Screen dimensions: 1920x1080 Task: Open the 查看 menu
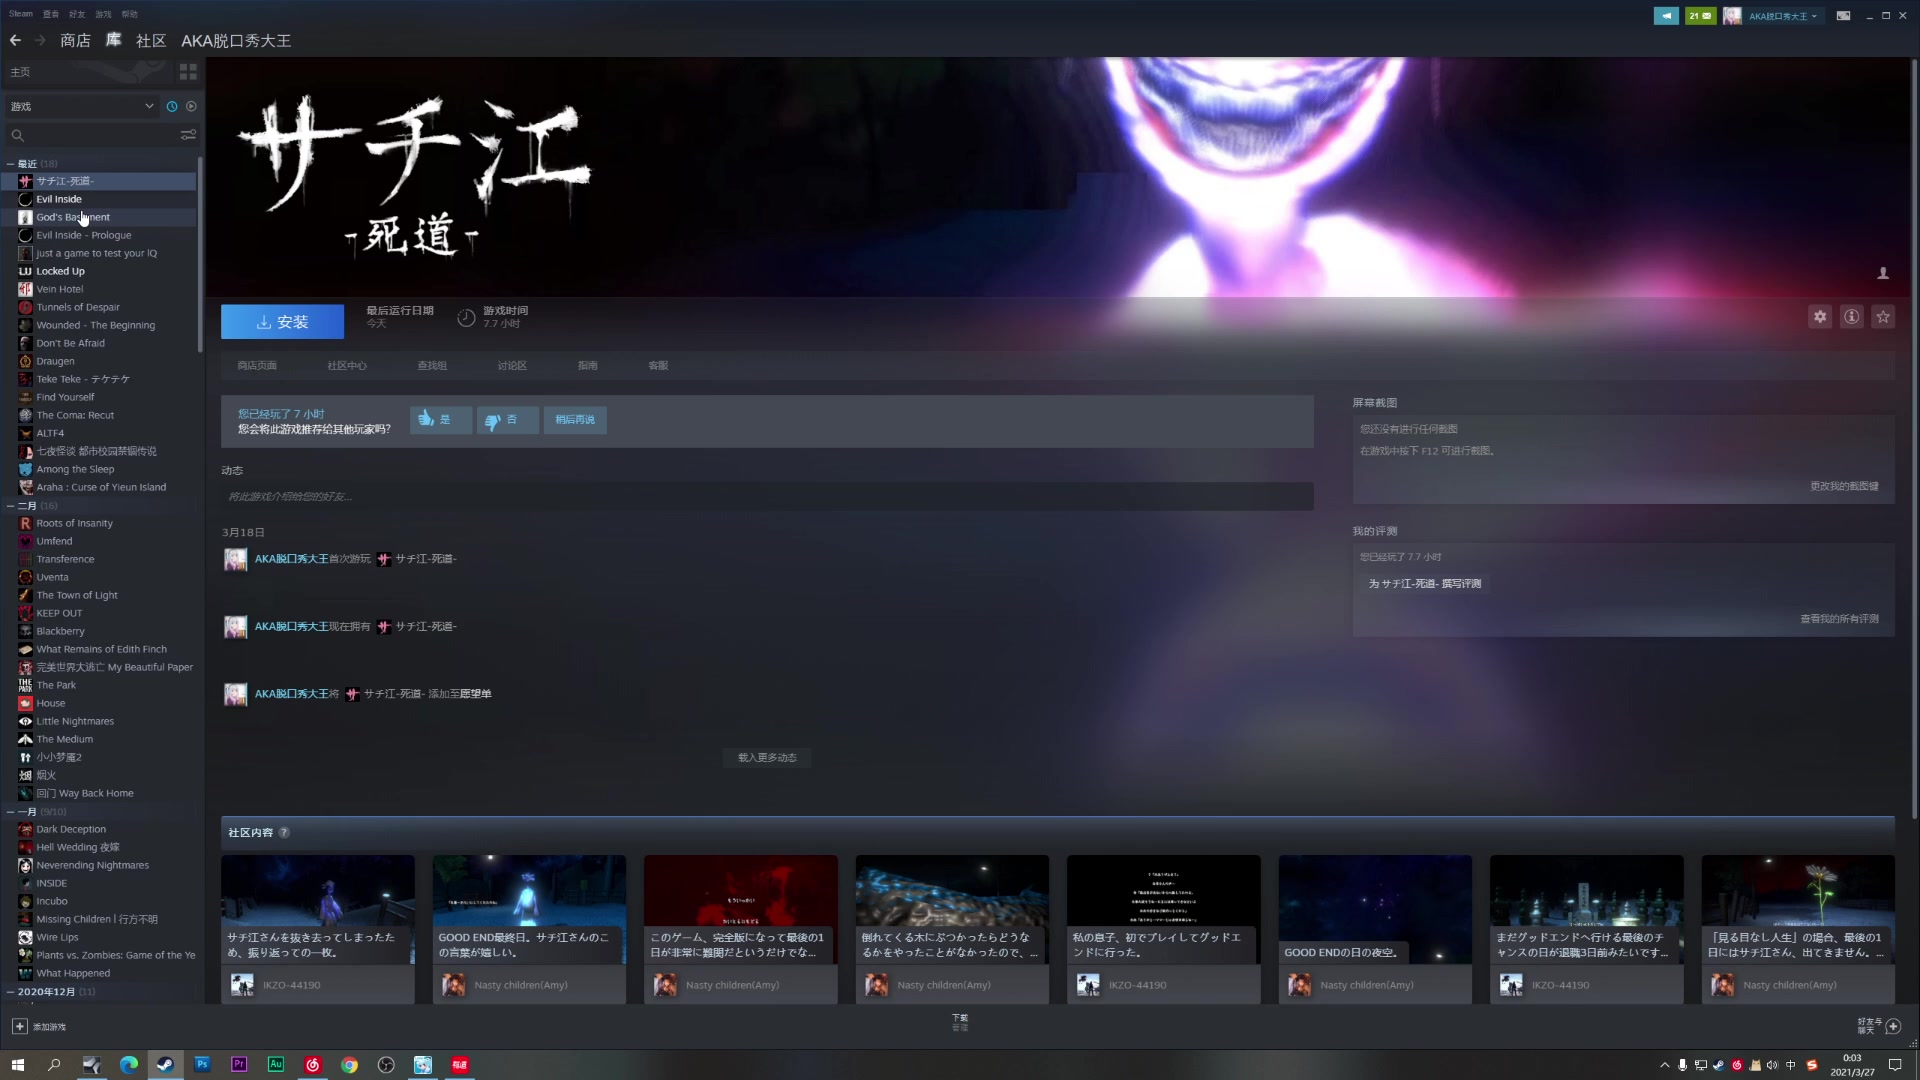pos(51,14)
